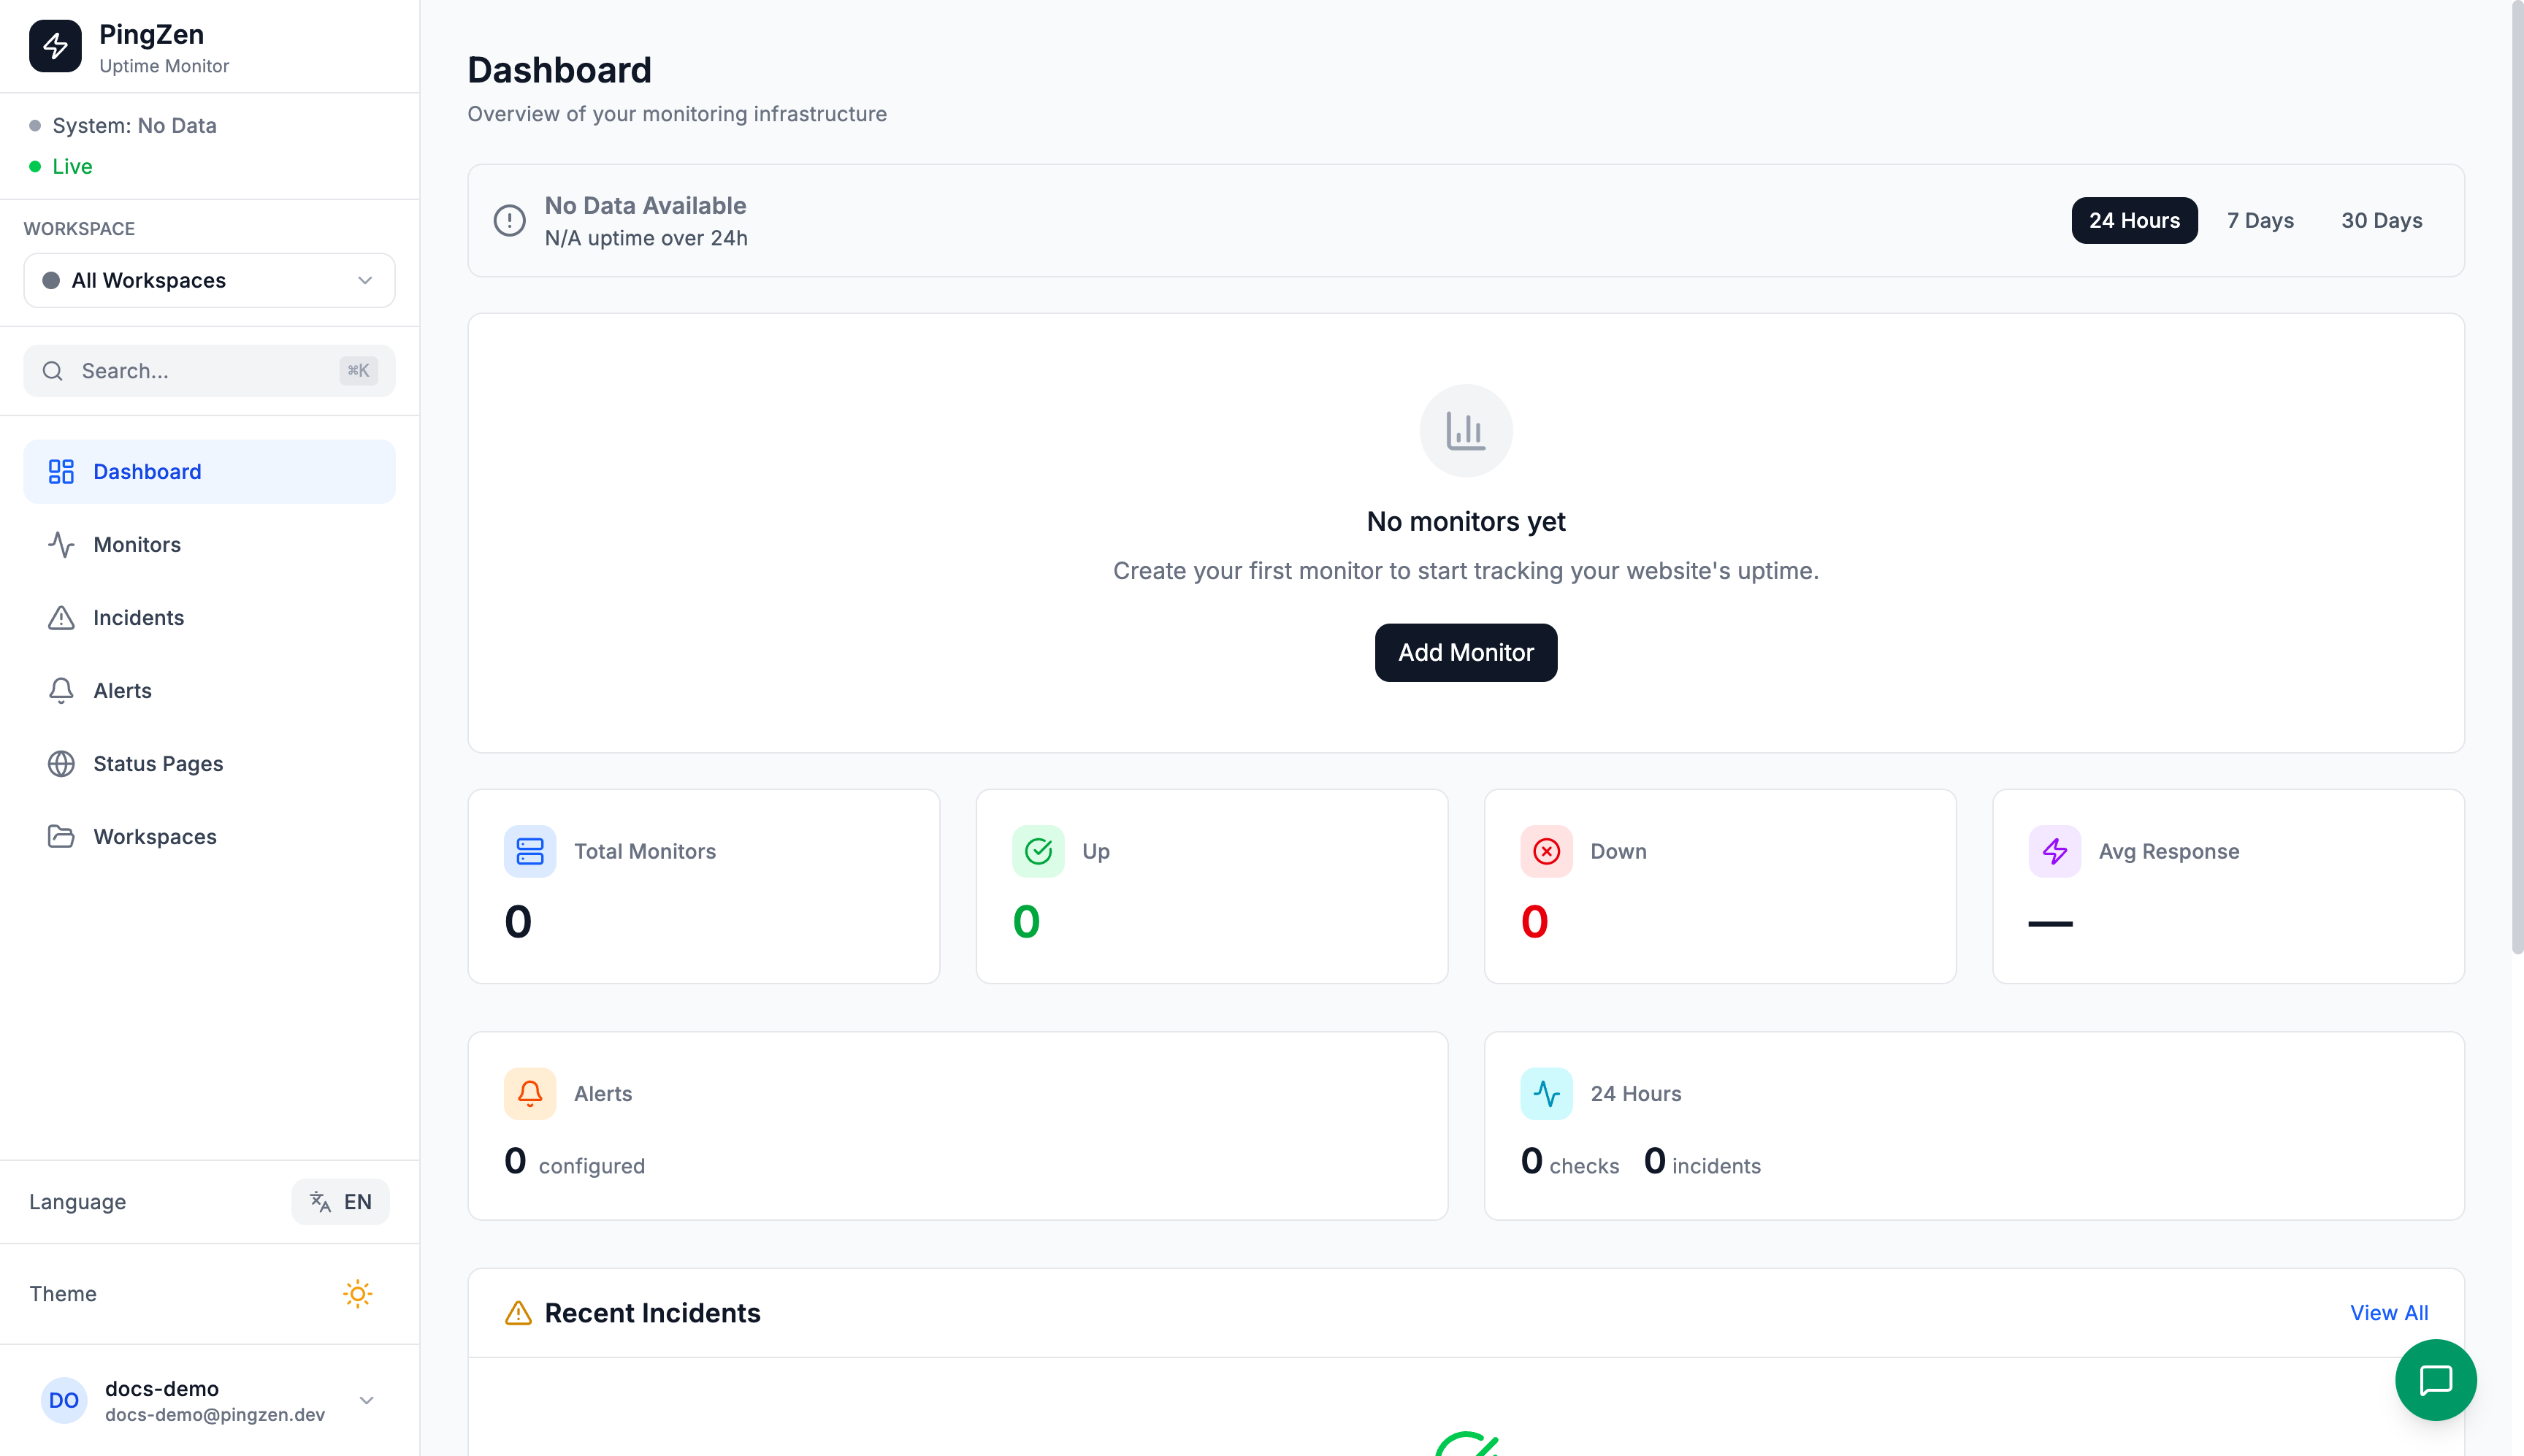
Task: Click the Live status indicator
Action: (61, 166)
